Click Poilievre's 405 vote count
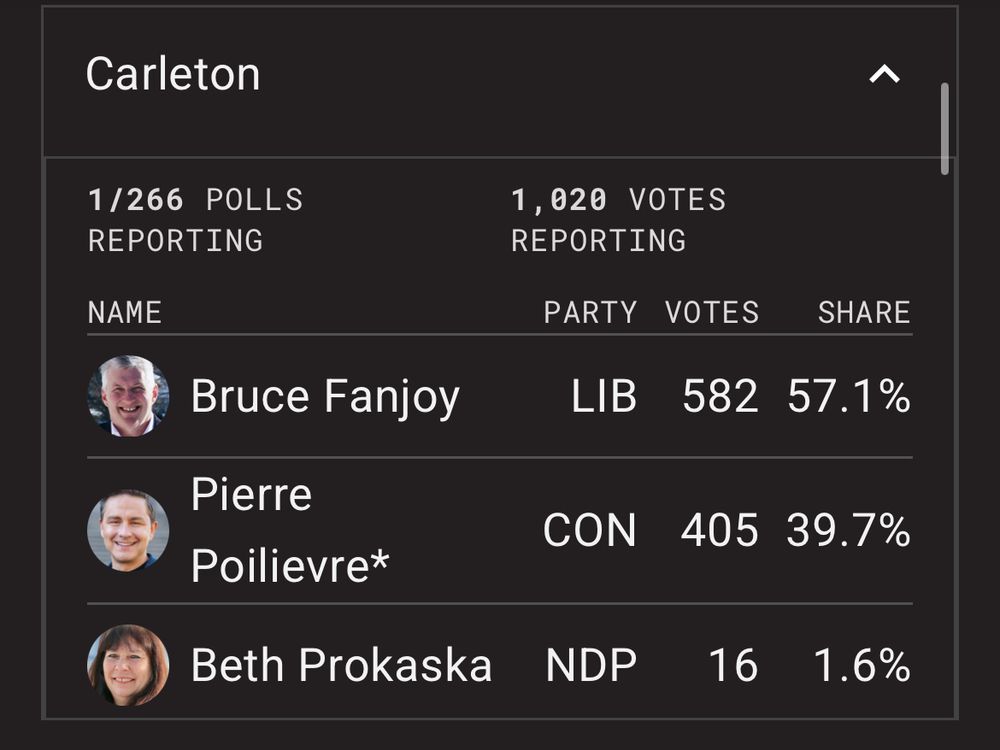The image size is (1000, 750). click(719, 530)
